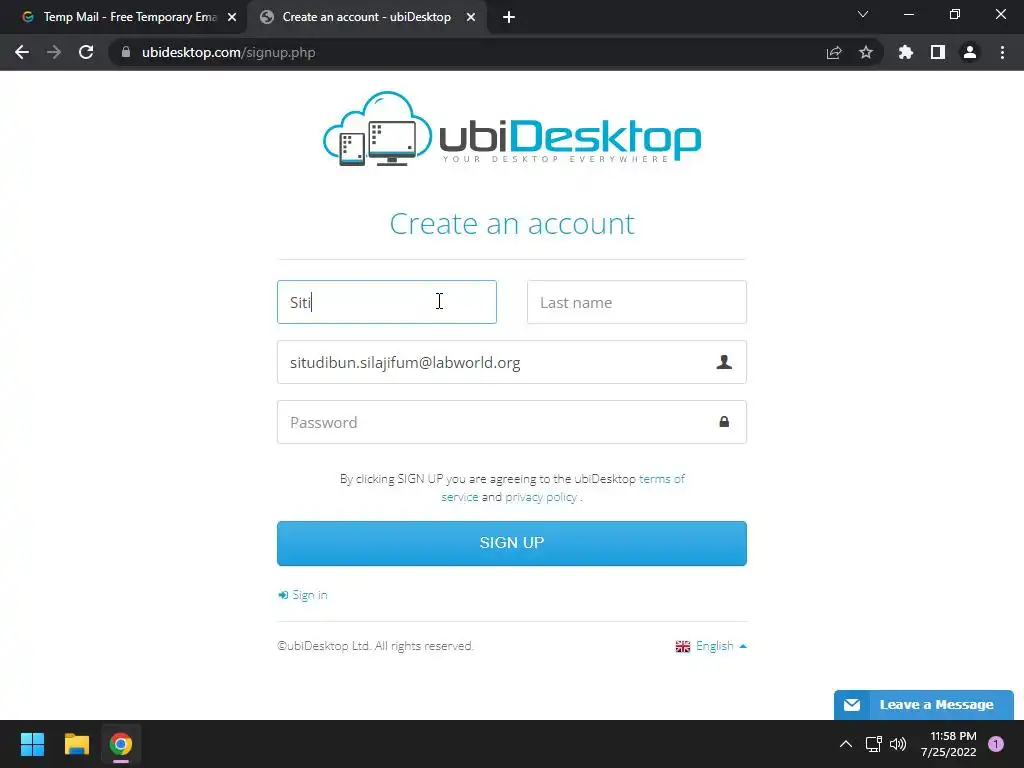The image size is (1024, 768).
Task: Follow the Sign in link
Action: pos(303,595)
